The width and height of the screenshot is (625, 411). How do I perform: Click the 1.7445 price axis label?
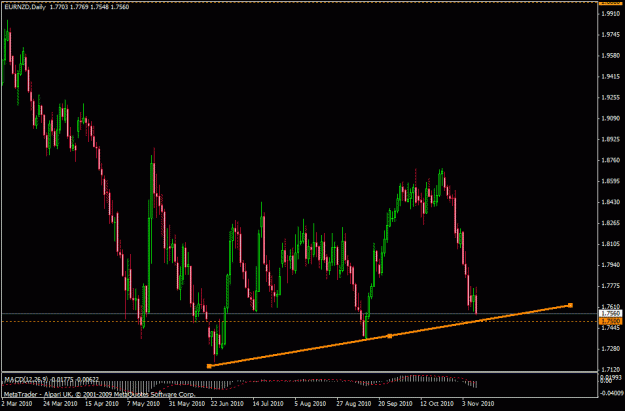(x=610, y=328)
